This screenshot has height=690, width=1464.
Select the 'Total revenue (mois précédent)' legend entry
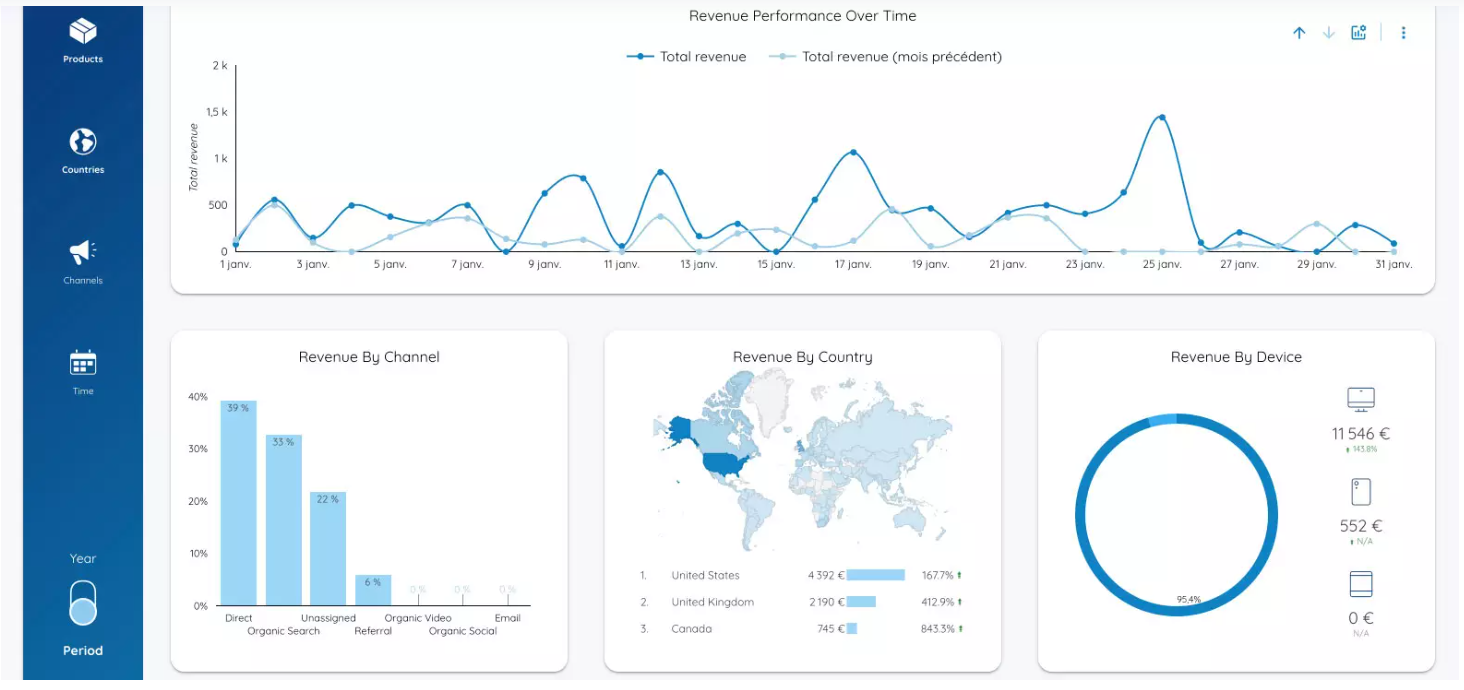886,57
